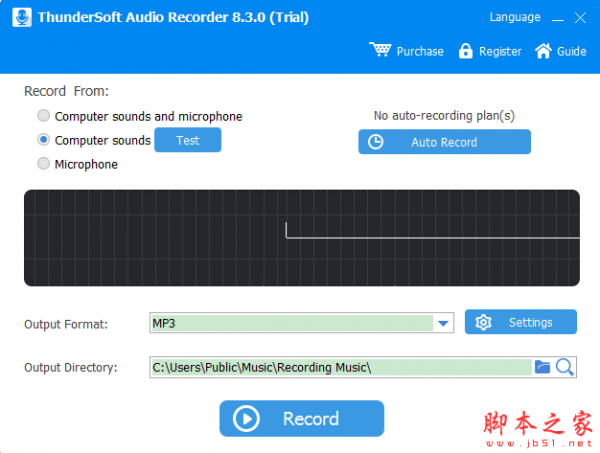Click the gear icon on Settings

click(x=483, y=322)
